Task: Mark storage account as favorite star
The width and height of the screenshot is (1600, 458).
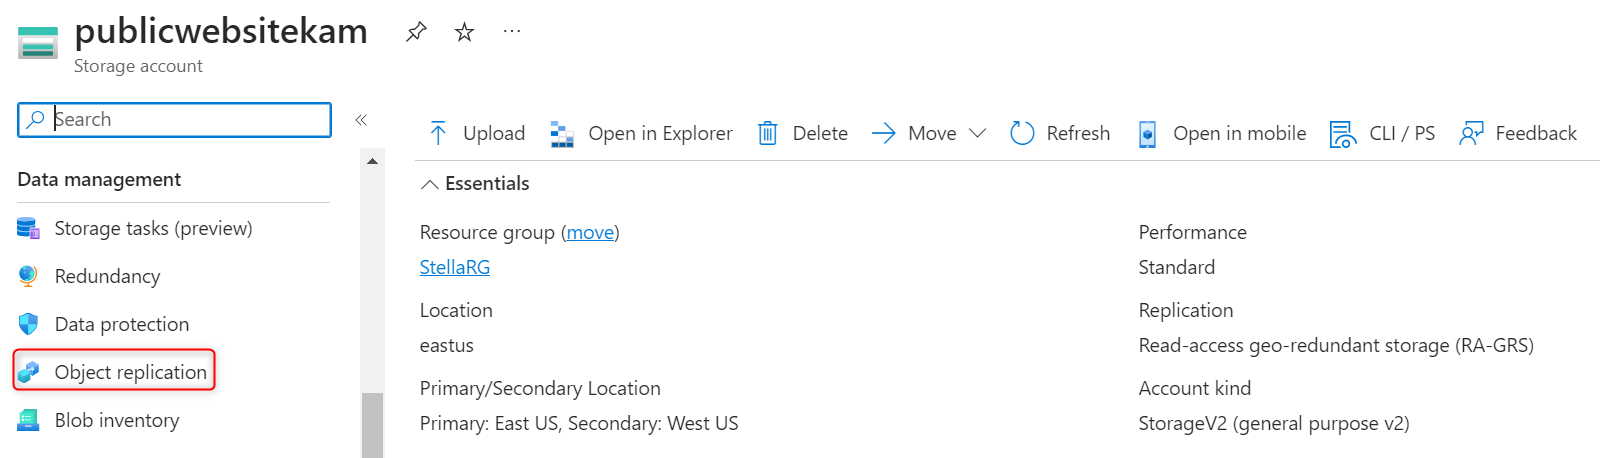Action: [x=464, y=32]
